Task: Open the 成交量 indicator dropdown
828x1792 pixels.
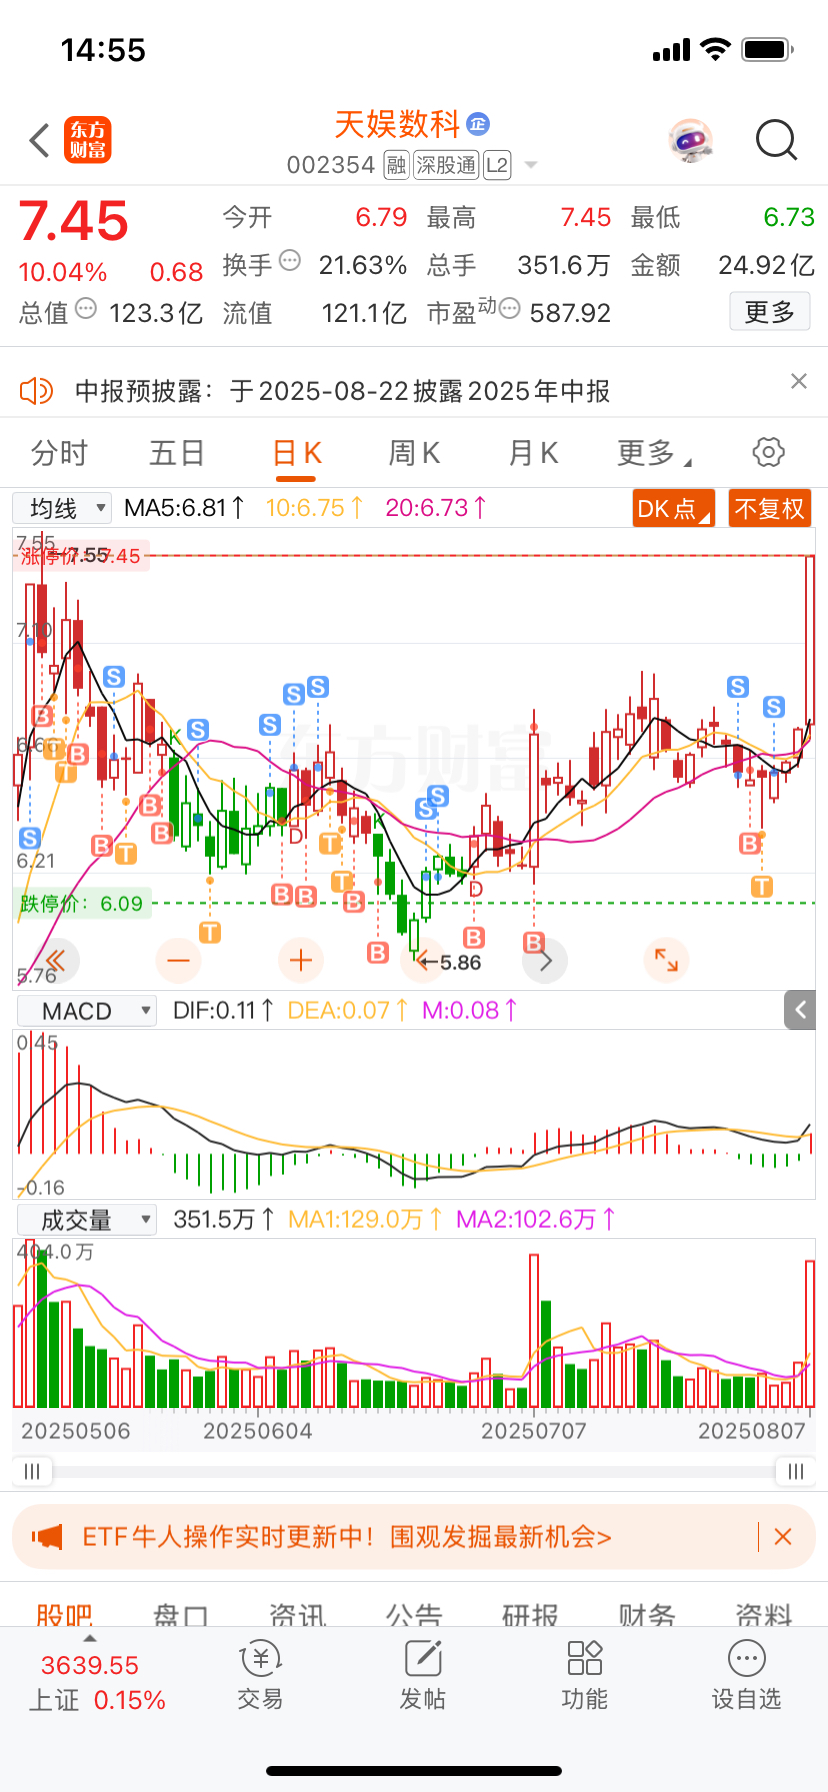Action: click(x=87, y=1220)
